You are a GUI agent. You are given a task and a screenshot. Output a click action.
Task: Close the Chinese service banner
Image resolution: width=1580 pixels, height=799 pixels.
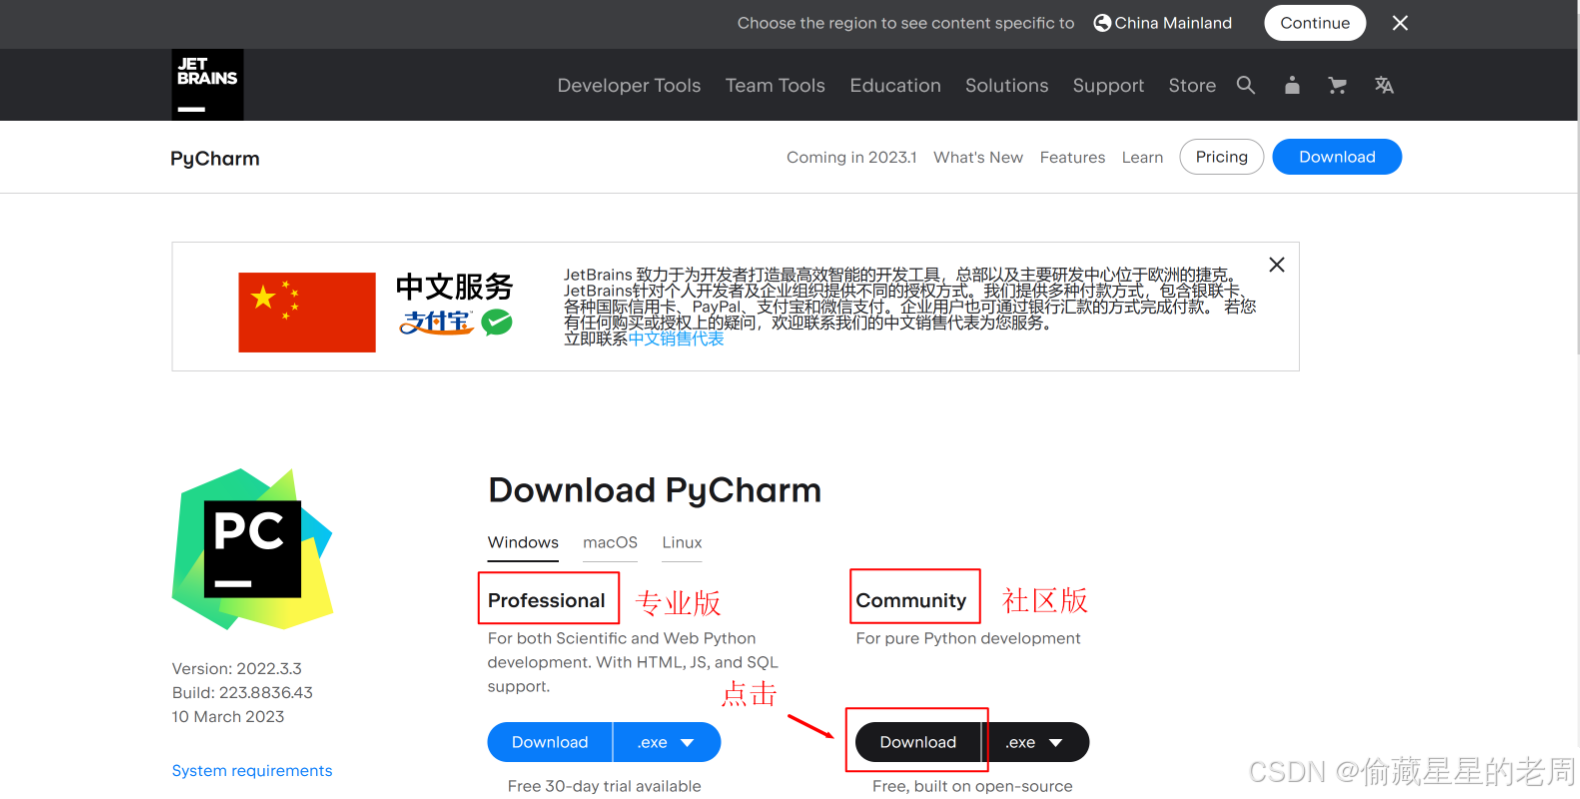coord(1277,265)
